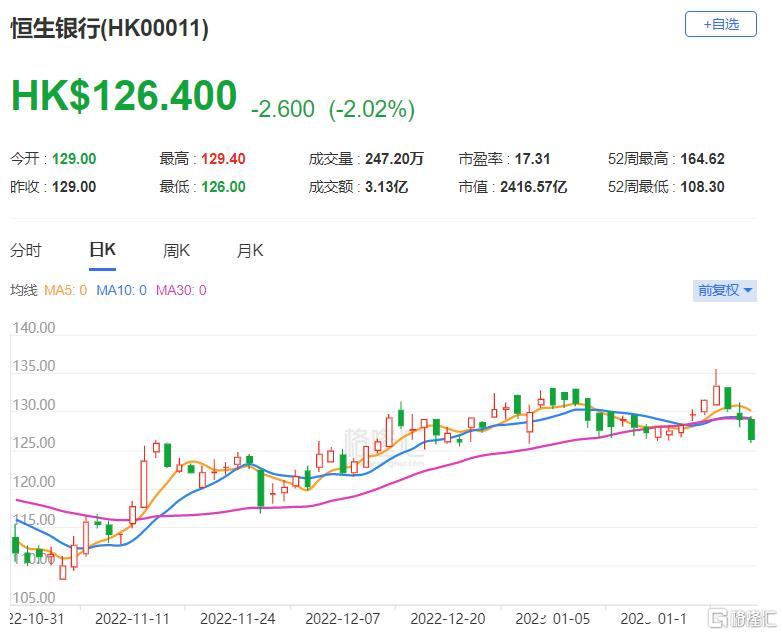Click the MA30 moving average label

181,290
